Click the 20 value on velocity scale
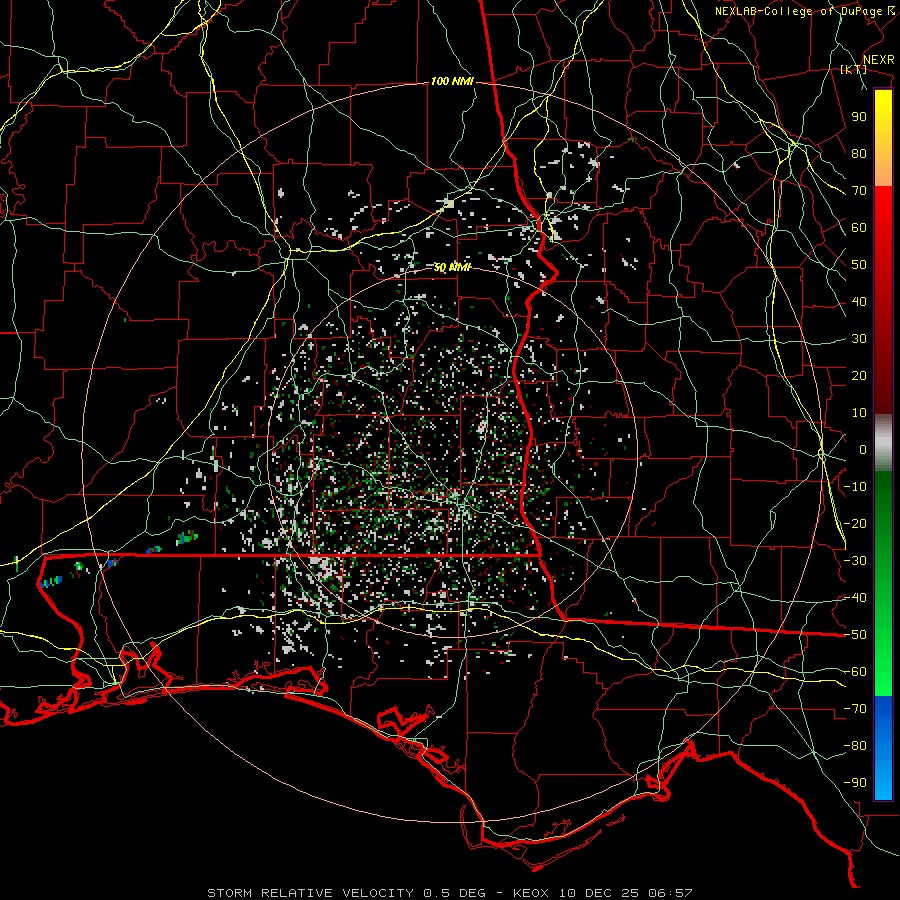Image resolution: width=900 pixels, height=900 pixels. (859, 375)
